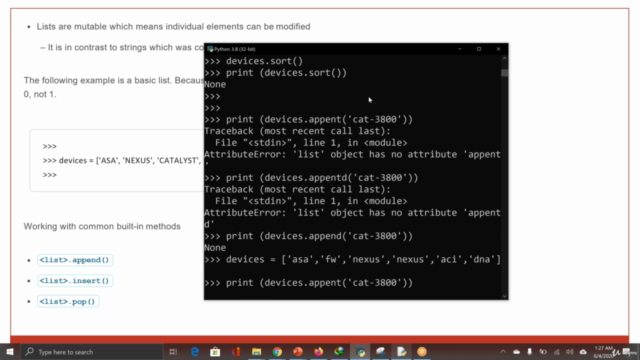Image resolution: width=640 pixels, height=360 pixels.
Task: Click the 'print (devices.sort())' console line
Action: point(276,73)
